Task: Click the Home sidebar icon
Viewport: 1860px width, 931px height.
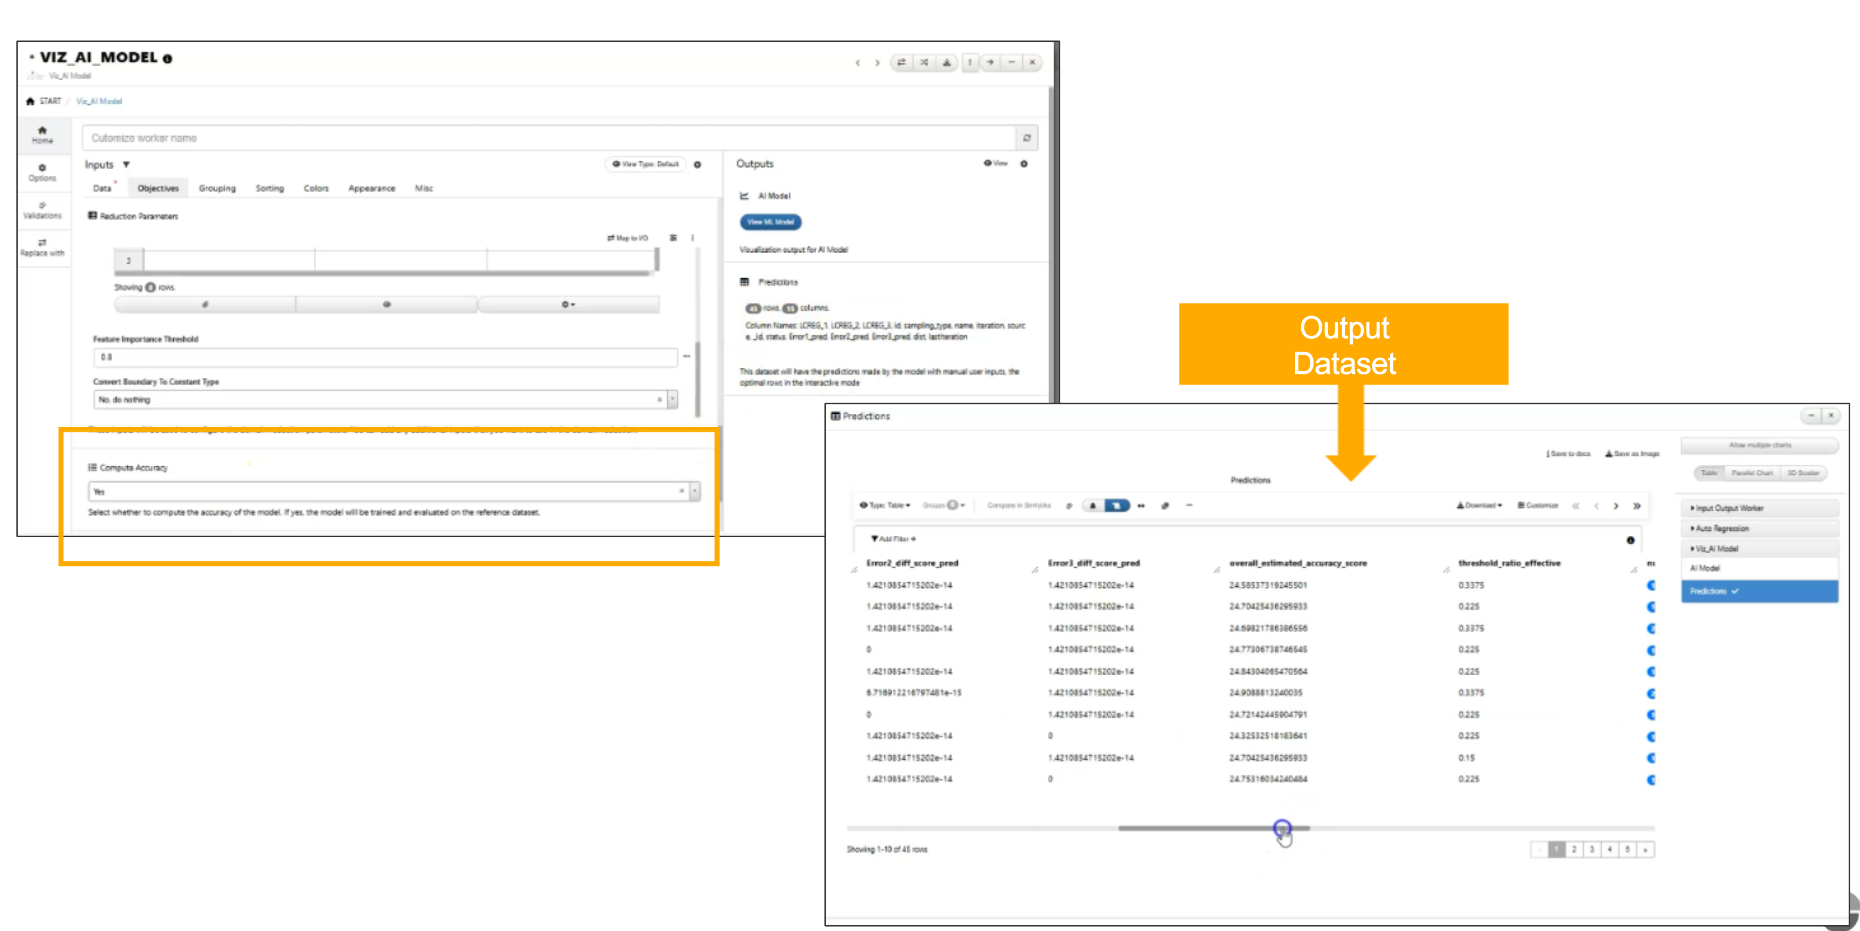Action: click(42, 135)
